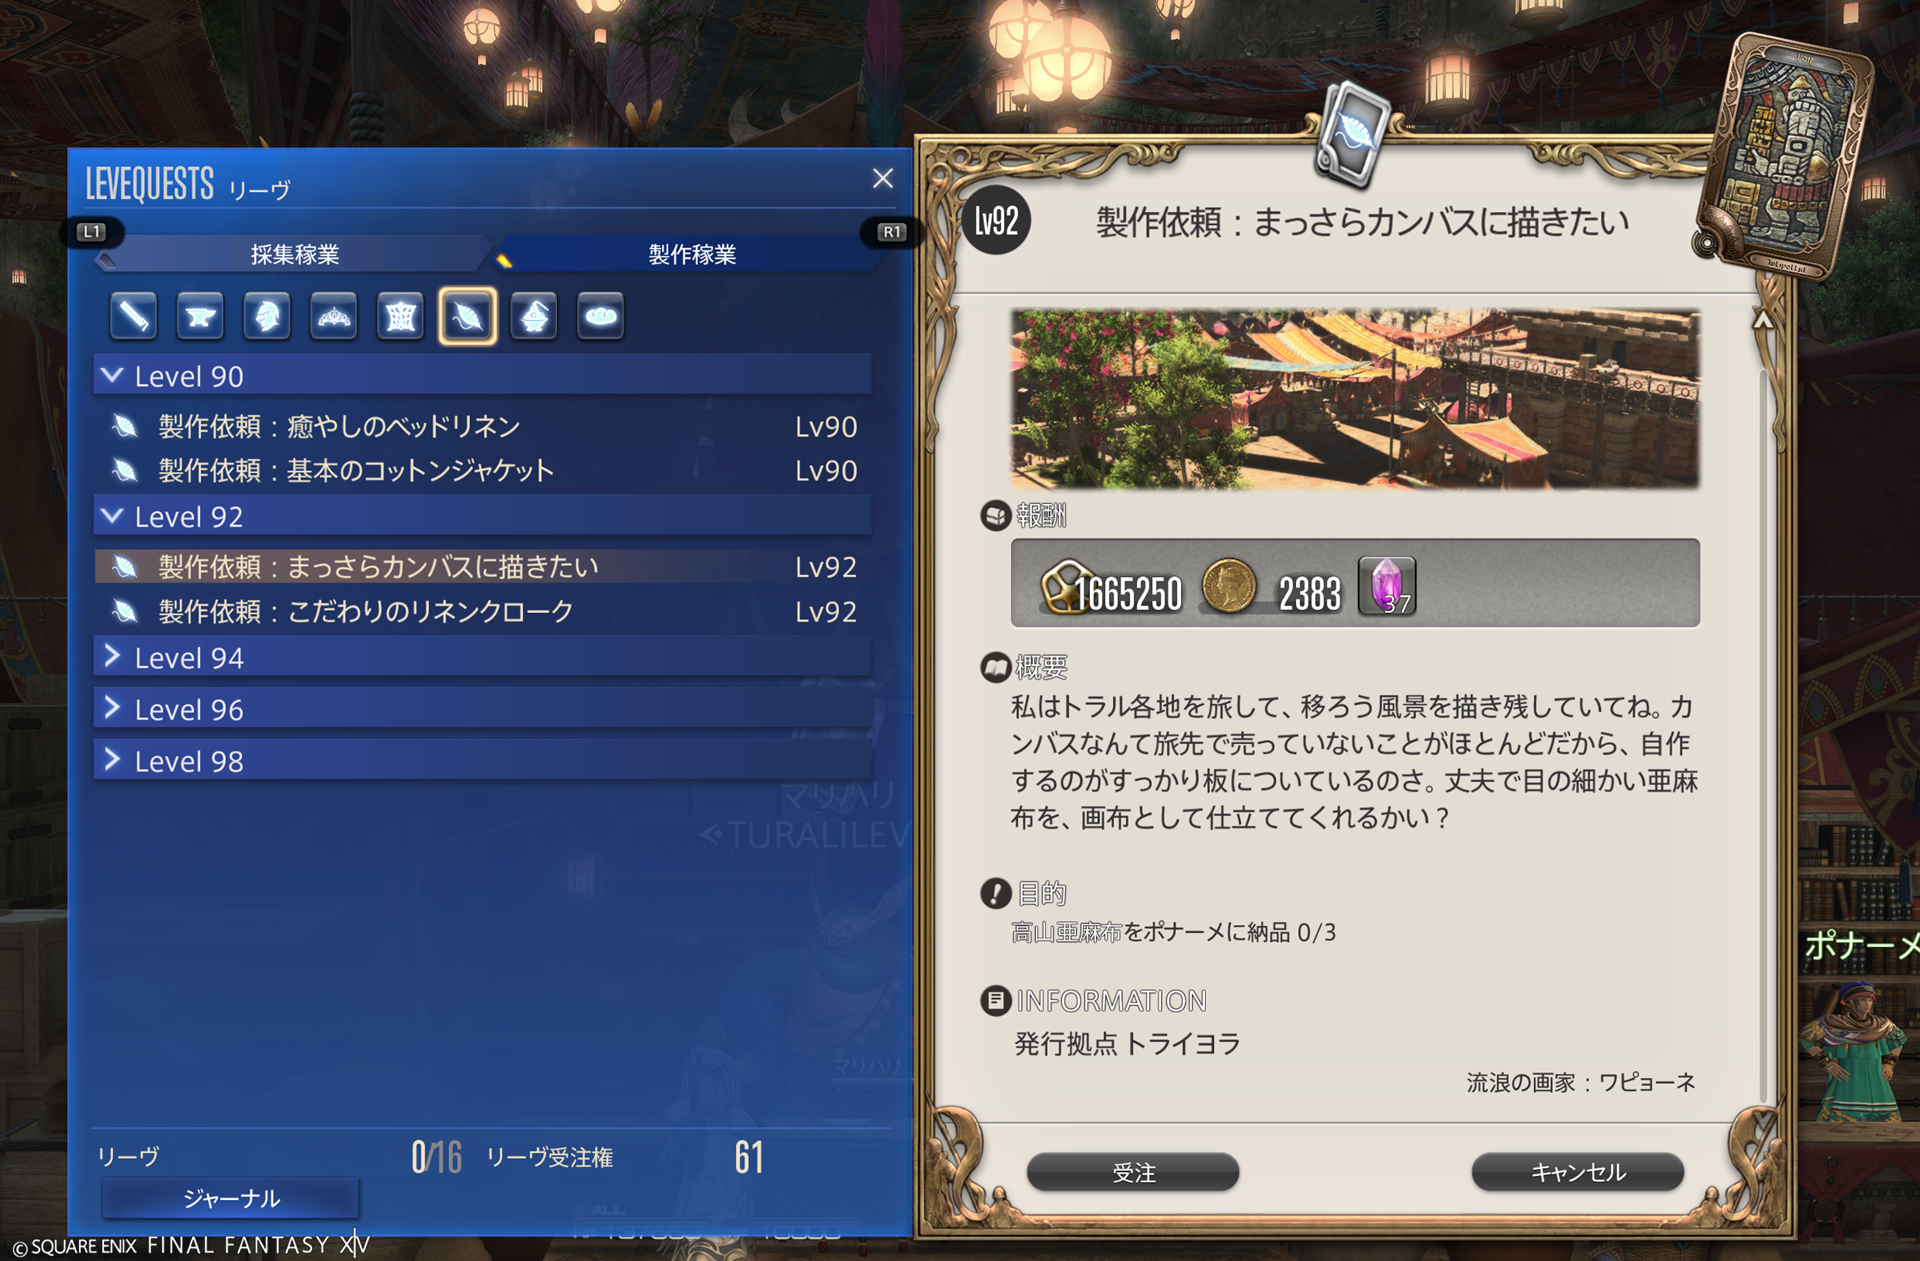1920x1261 pixels.
Task: Open the ジャーナル journal button
Action: pos(231,1198)
